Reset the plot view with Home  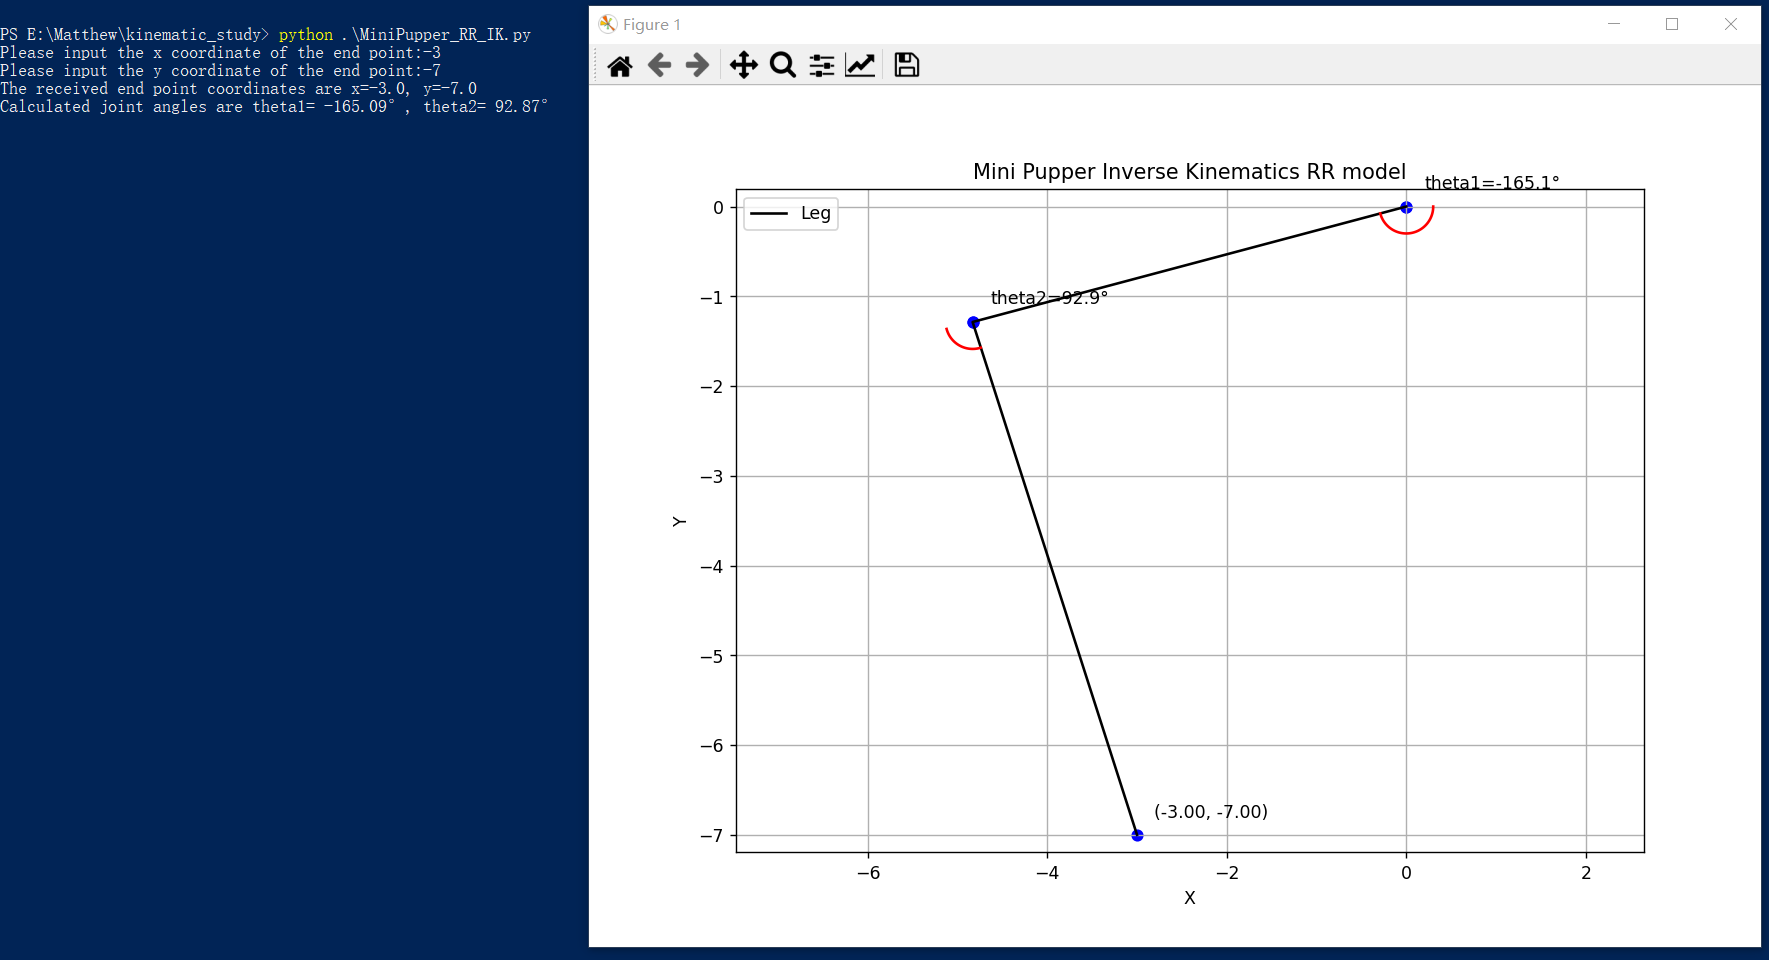620,64
